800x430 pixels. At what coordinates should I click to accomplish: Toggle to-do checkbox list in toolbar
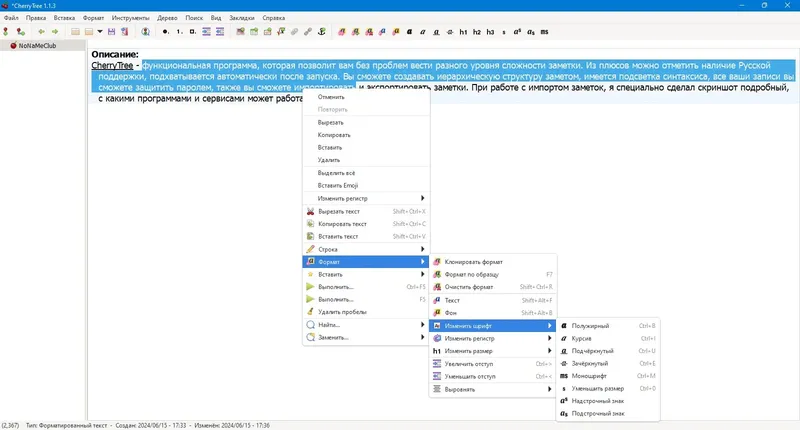(x=192, y=32)
